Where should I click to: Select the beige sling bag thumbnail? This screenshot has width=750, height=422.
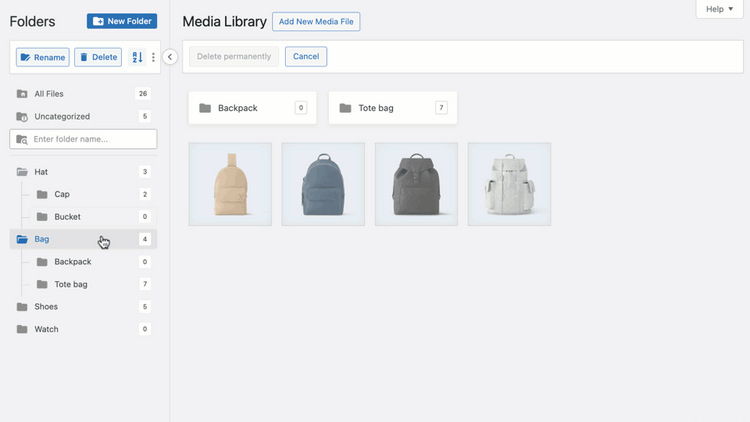pos(230,184)
